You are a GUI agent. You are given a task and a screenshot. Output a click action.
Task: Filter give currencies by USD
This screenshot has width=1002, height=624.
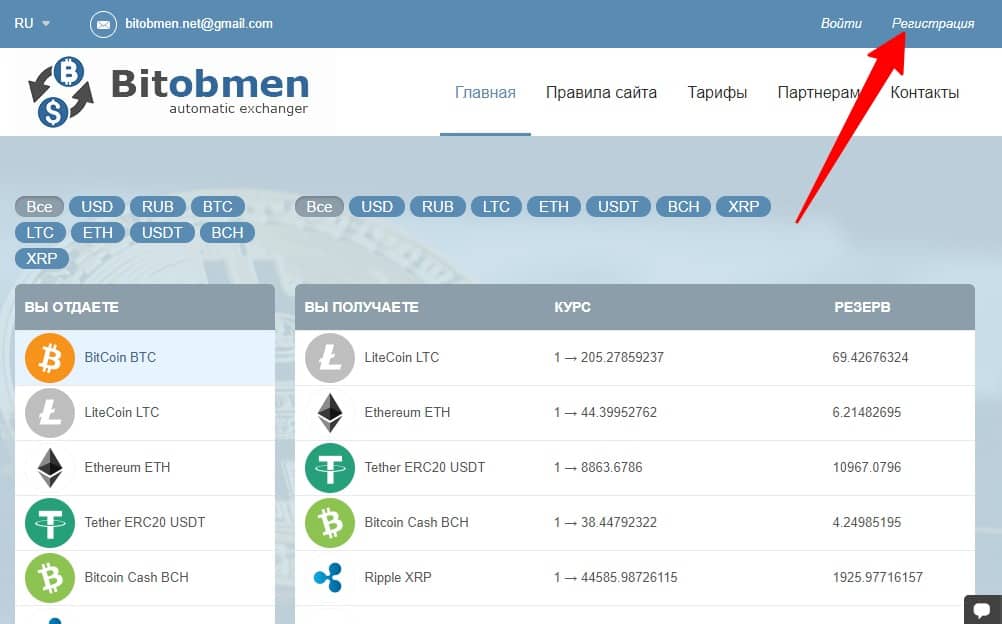[96, 207]
